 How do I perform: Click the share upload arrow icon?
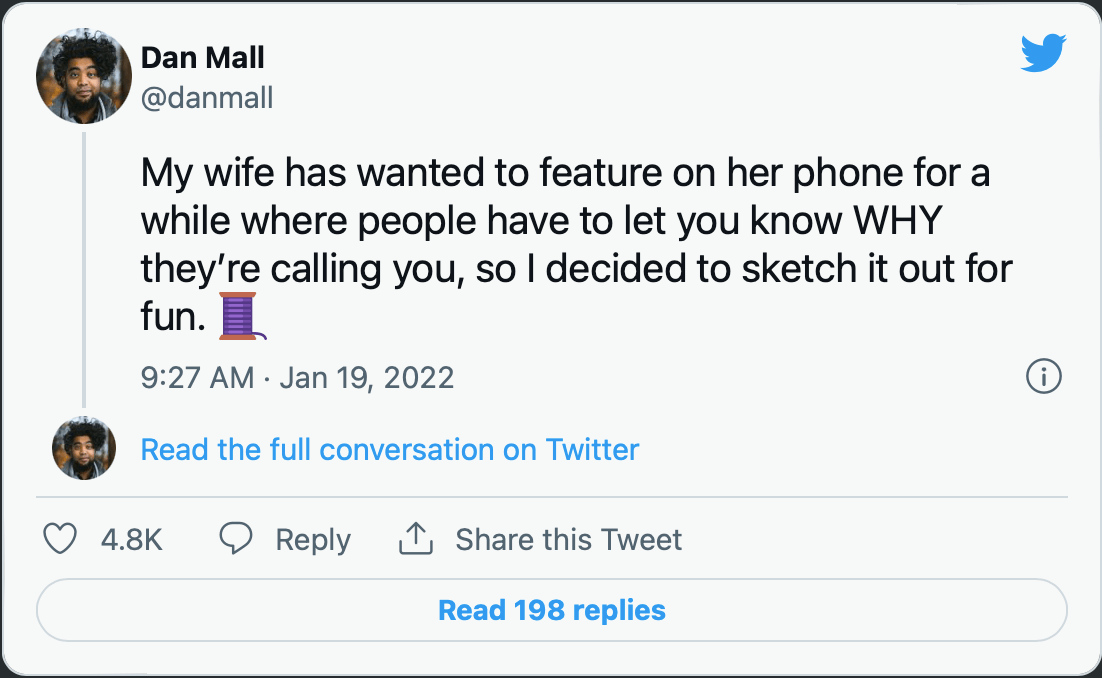416,538
